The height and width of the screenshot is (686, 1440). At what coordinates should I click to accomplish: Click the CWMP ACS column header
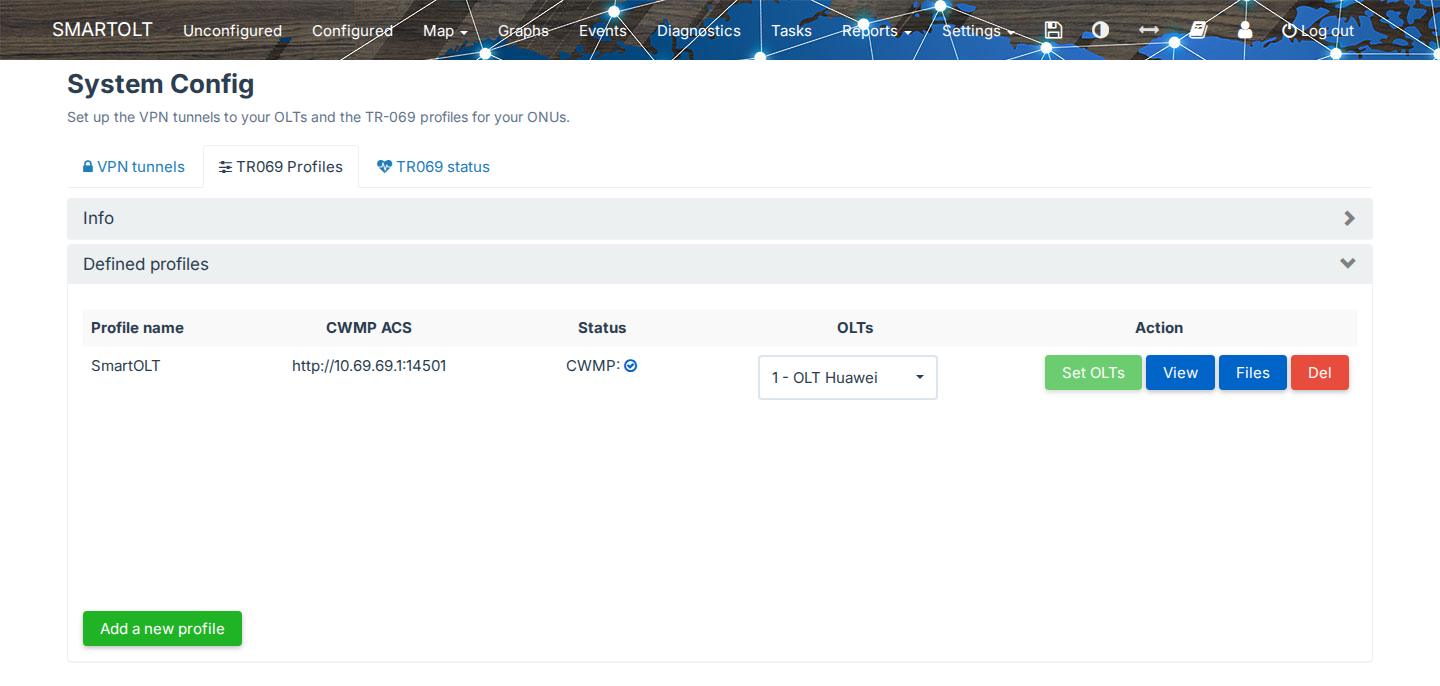(x=369, y=328)
